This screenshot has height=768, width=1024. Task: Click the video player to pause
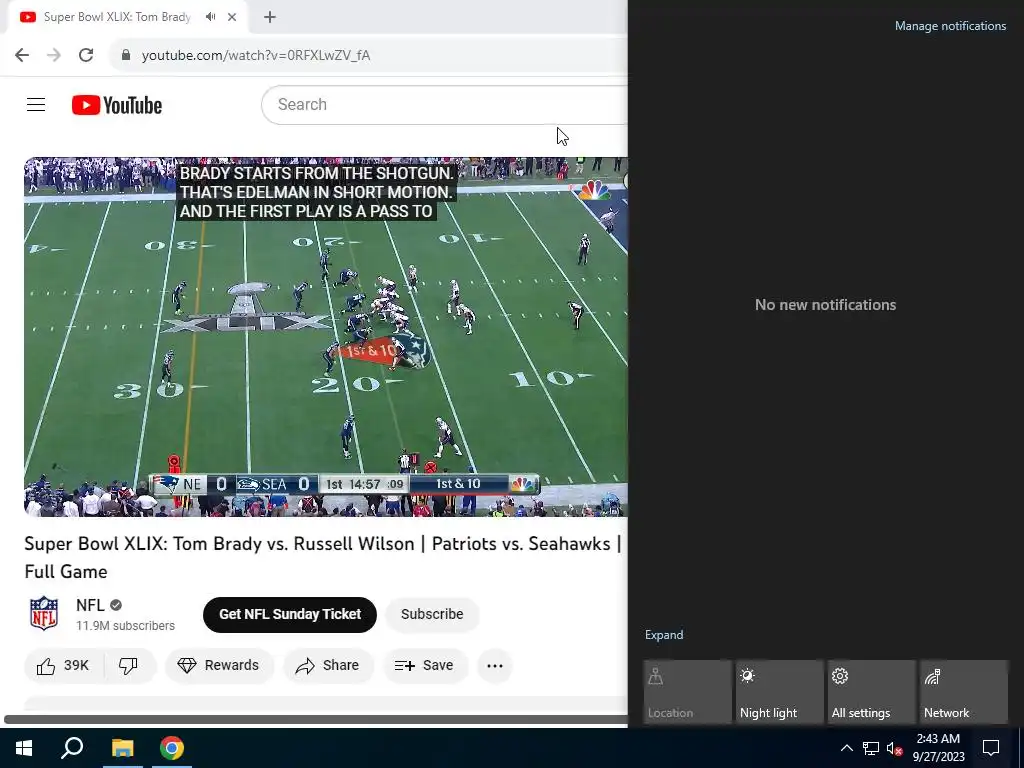326,337
